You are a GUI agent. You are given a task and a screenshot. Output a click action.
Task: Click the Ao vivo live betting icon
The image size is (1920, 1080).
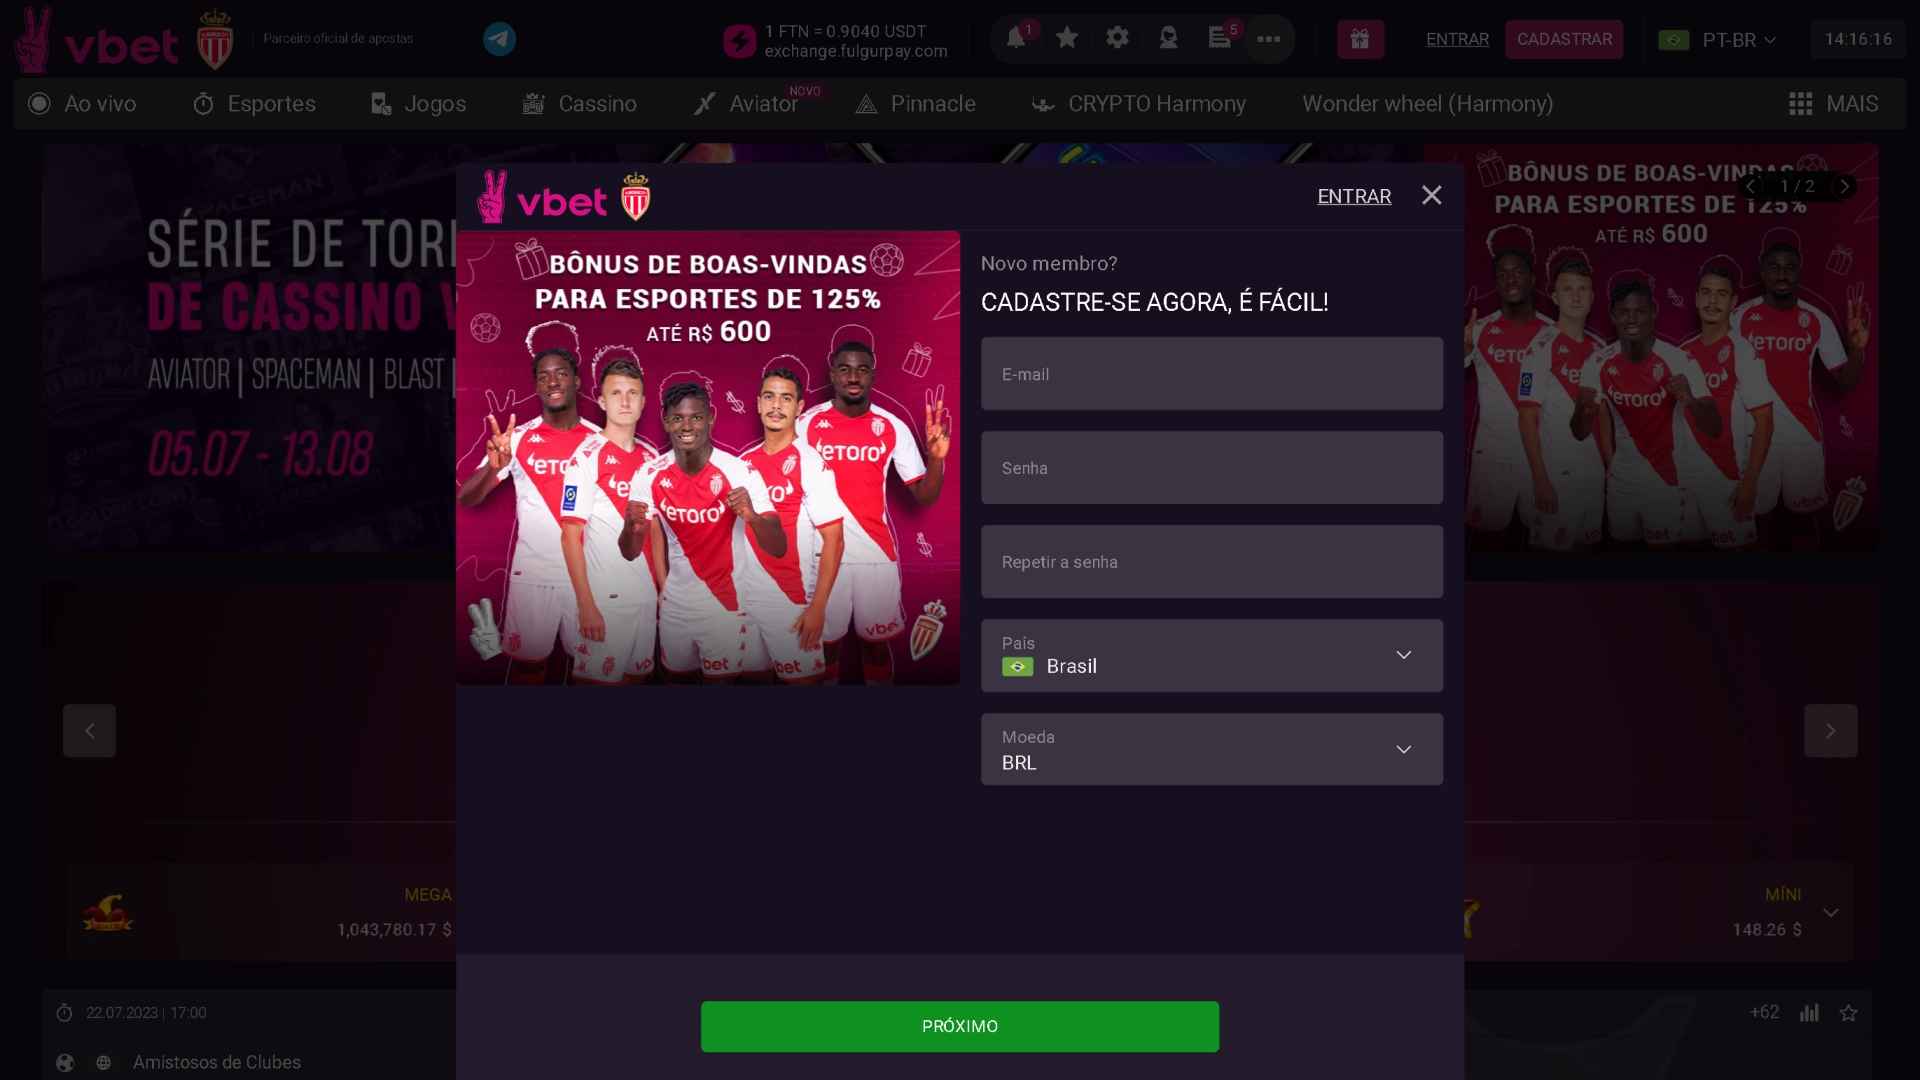pyautogui.click(x=40, y=103)
